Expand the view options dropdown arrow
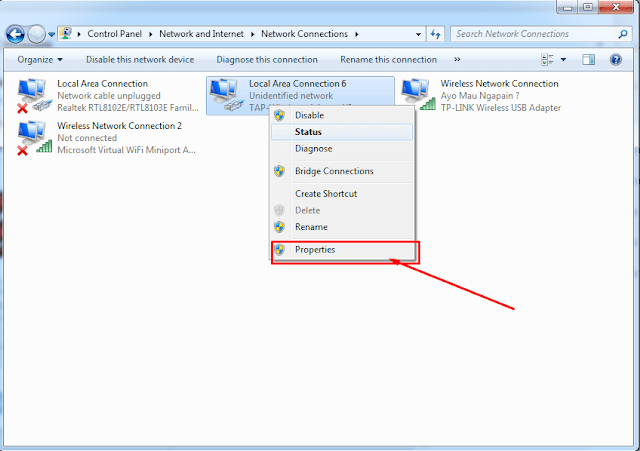 (x=563, y=60)
